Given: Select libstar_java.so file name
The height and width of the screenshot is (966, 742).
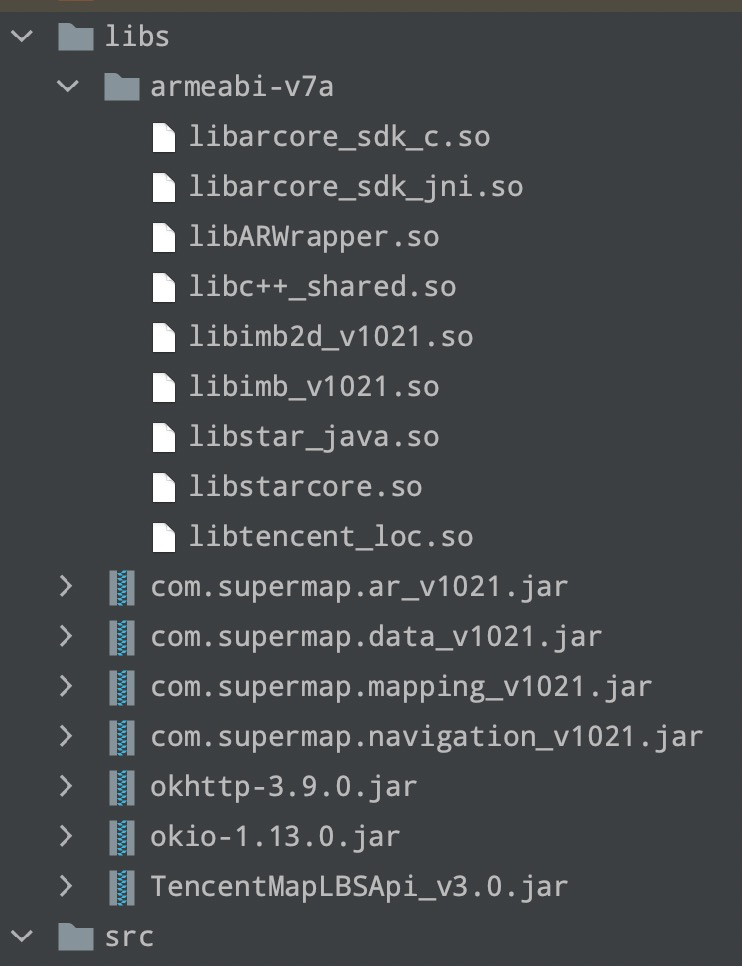Looking at the screenshot, I should [314, 437].
